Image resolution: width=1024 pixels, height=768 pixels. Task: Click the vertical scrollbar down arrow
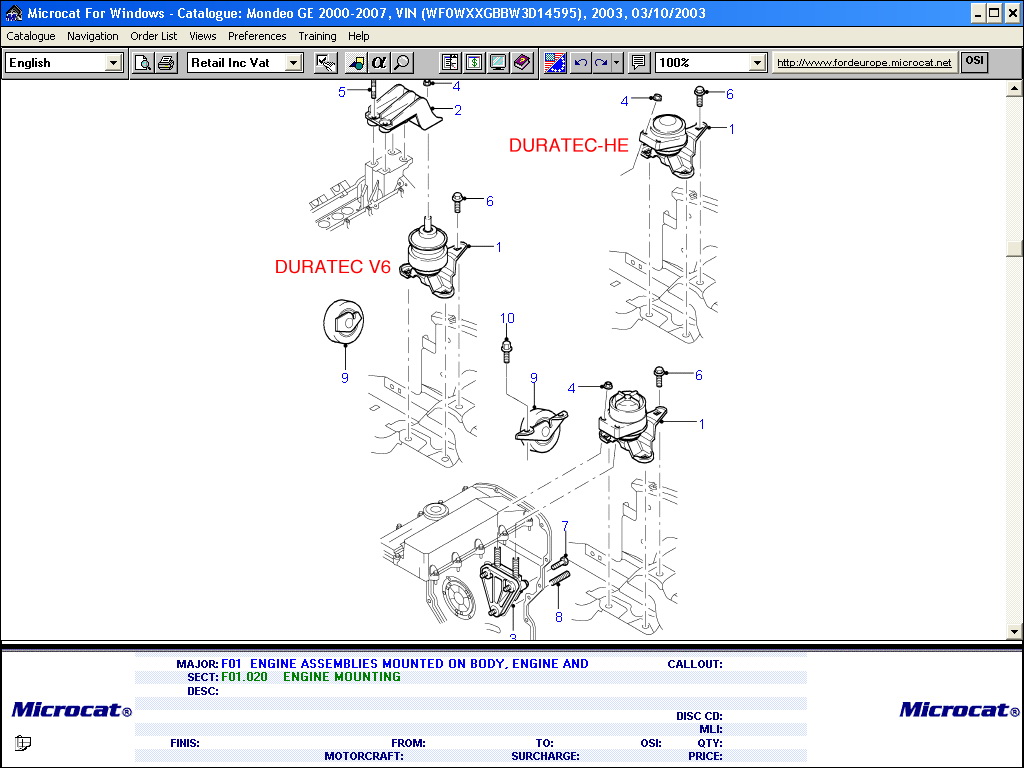(x=1015, y=632)
